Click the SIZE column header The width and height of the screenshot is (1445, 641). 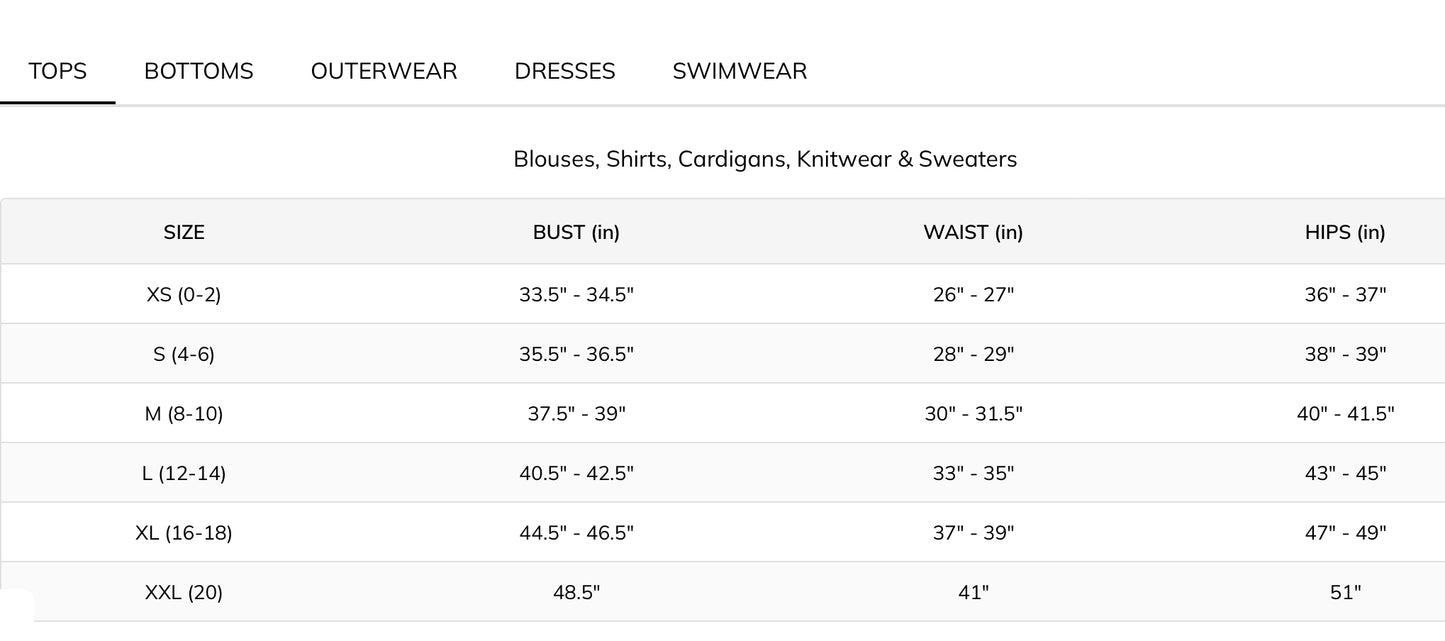(184, 232)
